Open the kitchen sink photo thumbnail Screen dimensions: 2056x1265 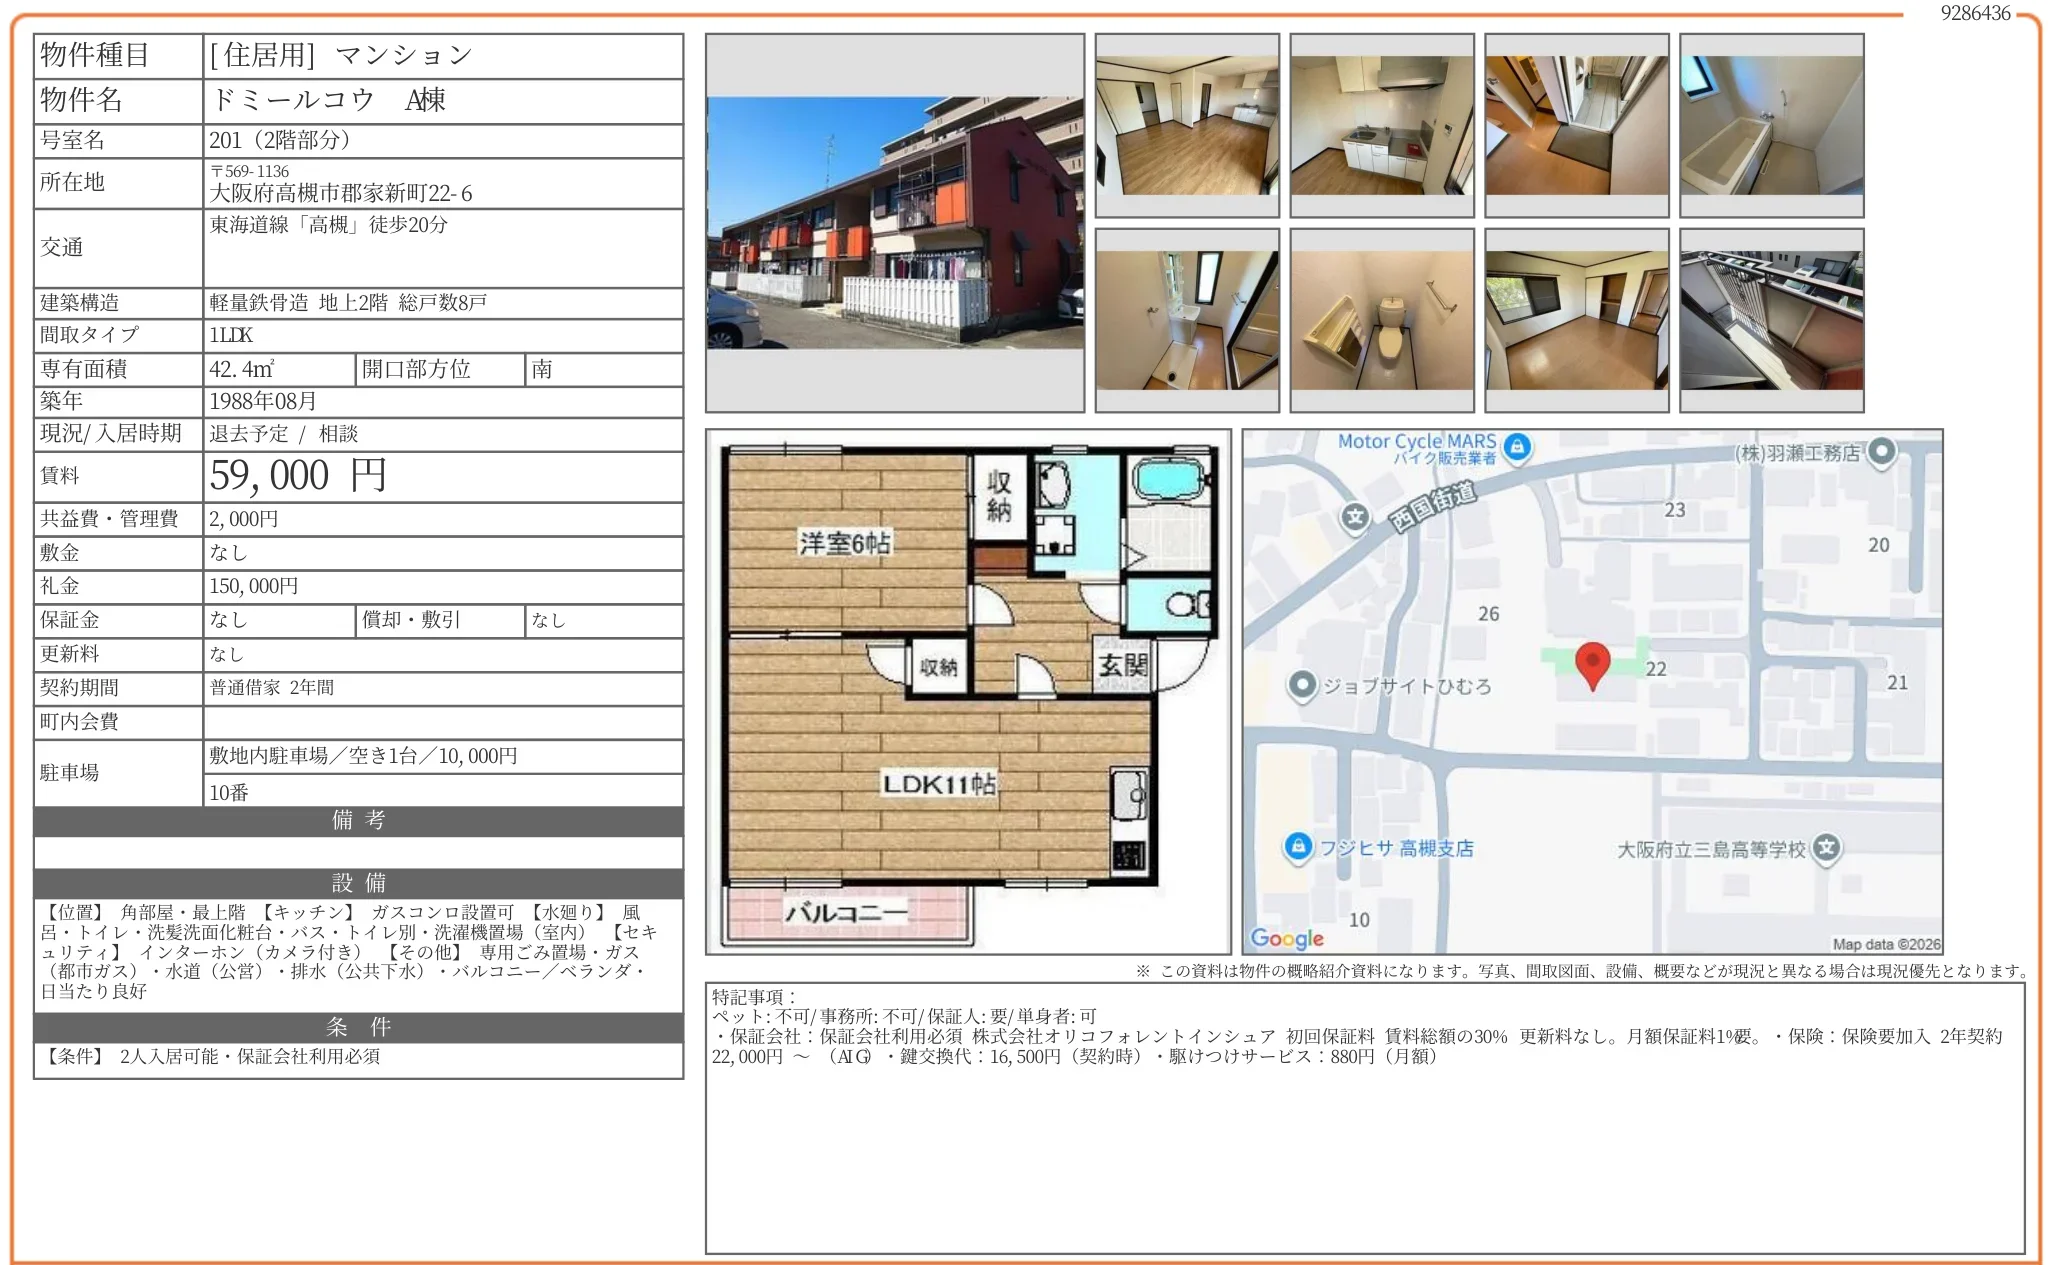(1382, 125)
